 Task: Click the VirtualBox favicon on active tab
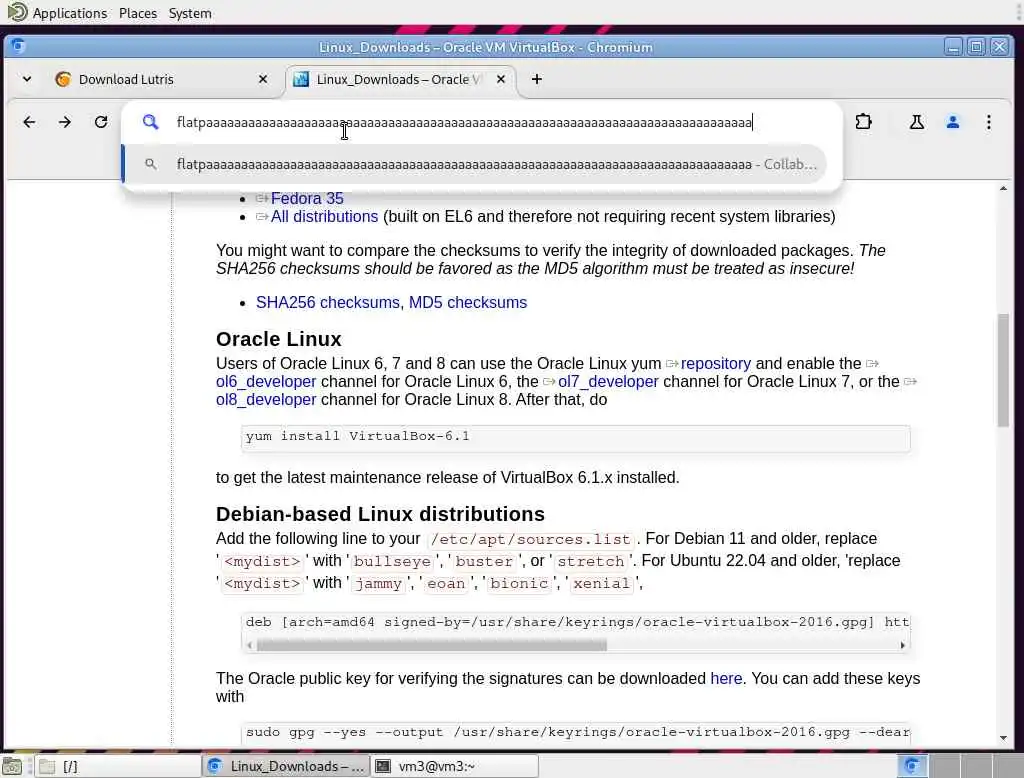(x=301, y=79)
